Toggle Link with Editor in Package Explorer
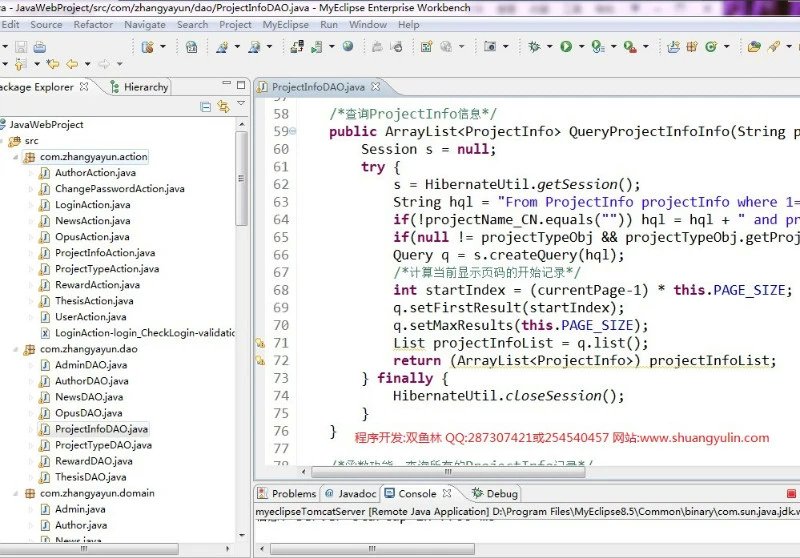Viewport: 800px width, 558px height. coord(223,106)
